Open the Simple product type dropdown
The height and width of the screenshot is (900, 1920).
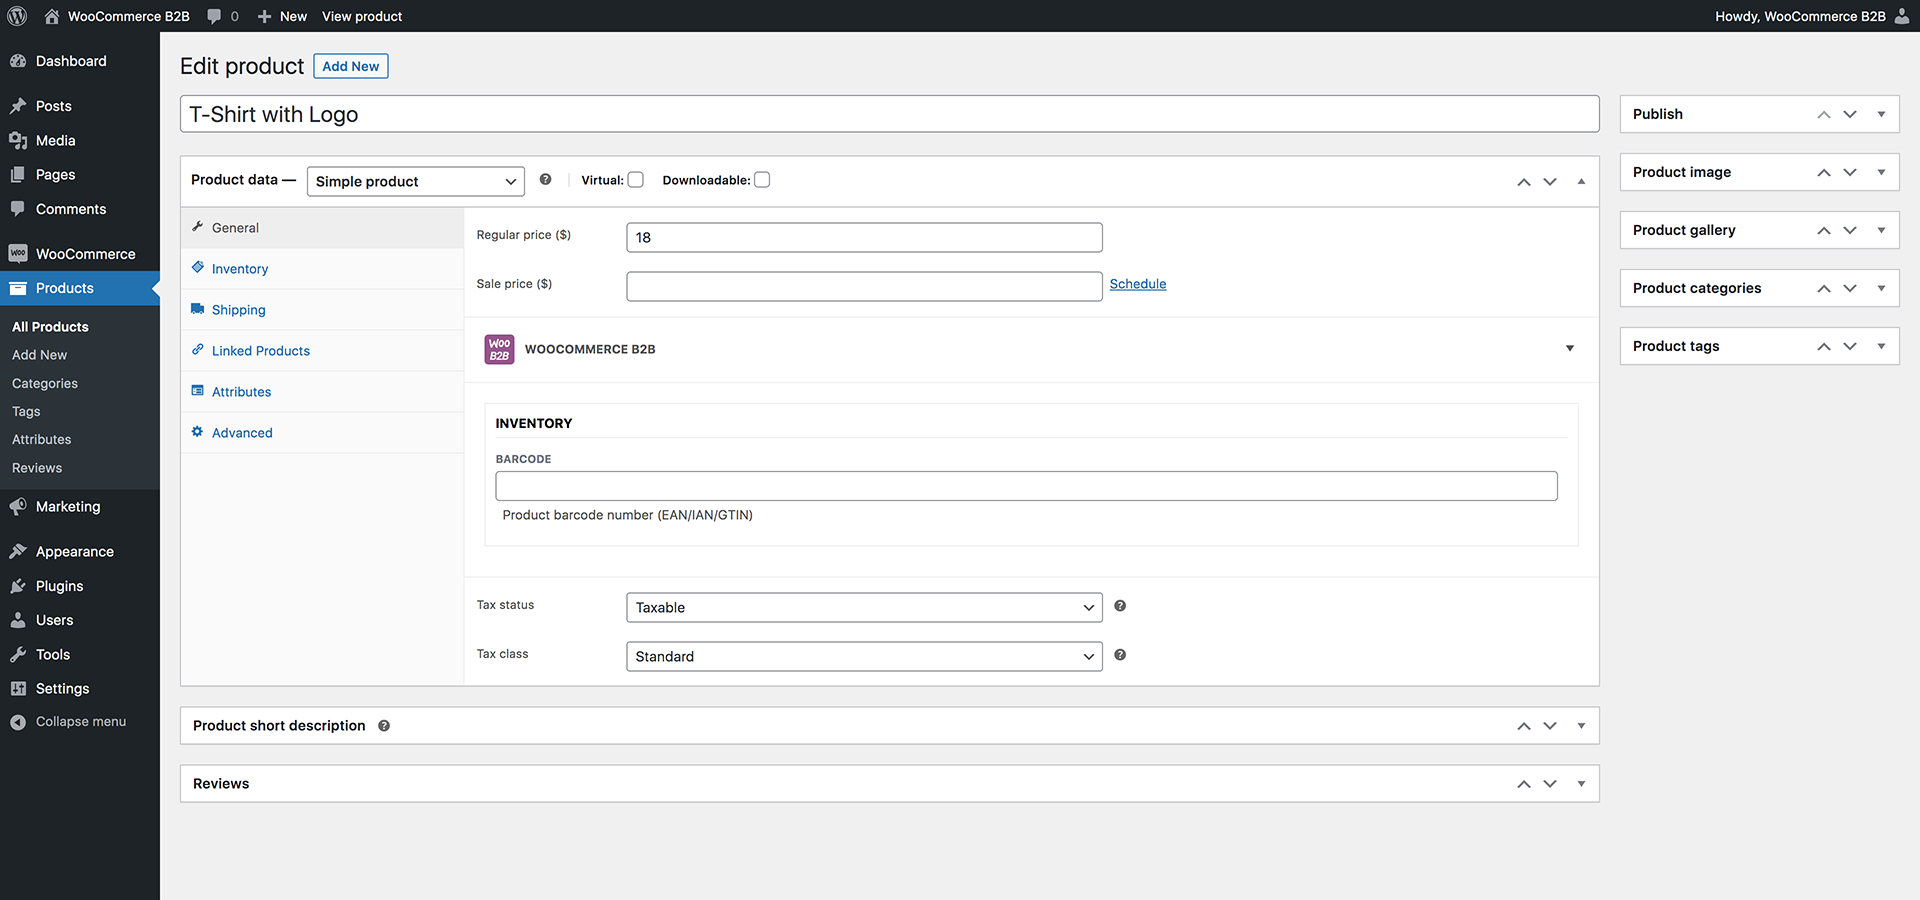tap(415, 181)
